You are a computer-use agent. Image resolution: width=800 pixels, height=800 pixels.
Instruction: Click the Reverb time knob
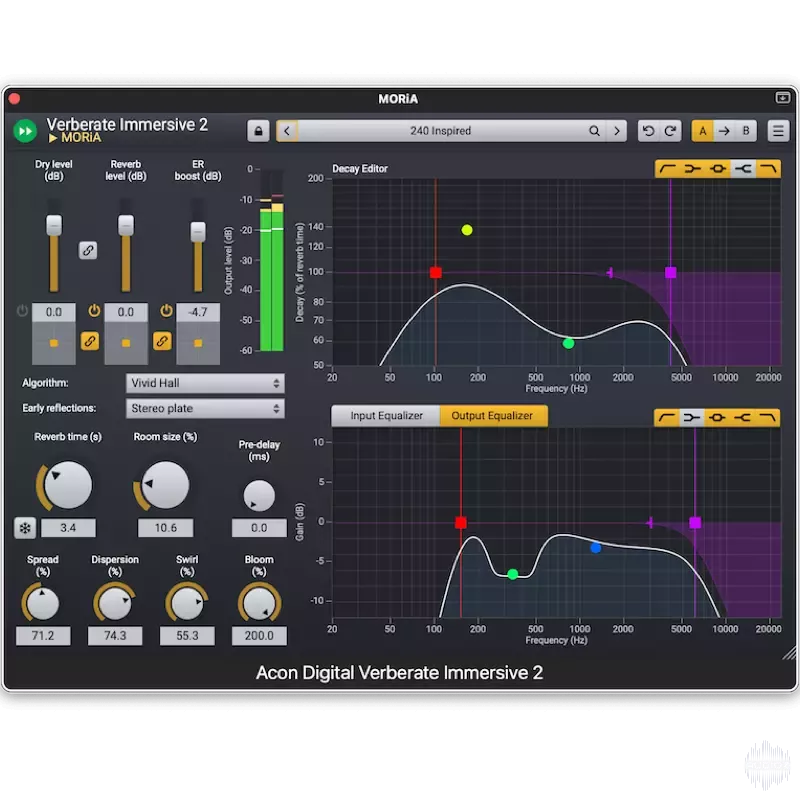click(67, 485)
